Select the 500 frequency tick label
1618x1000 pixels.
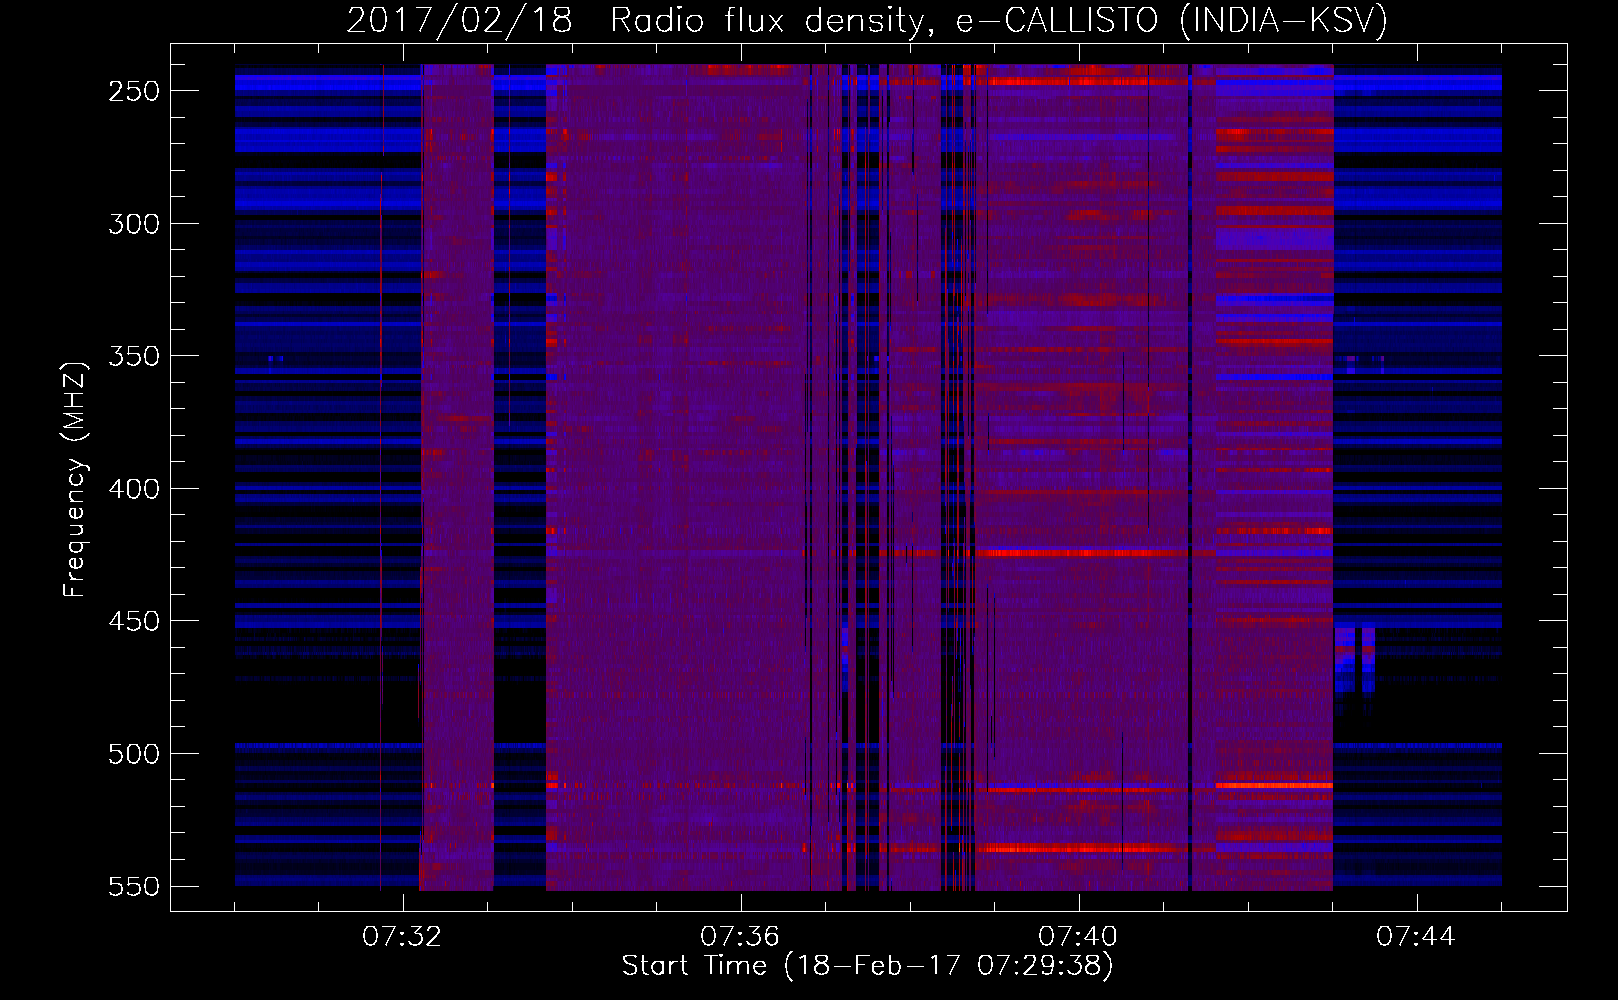pyautogui.click(x=134, y=754)
